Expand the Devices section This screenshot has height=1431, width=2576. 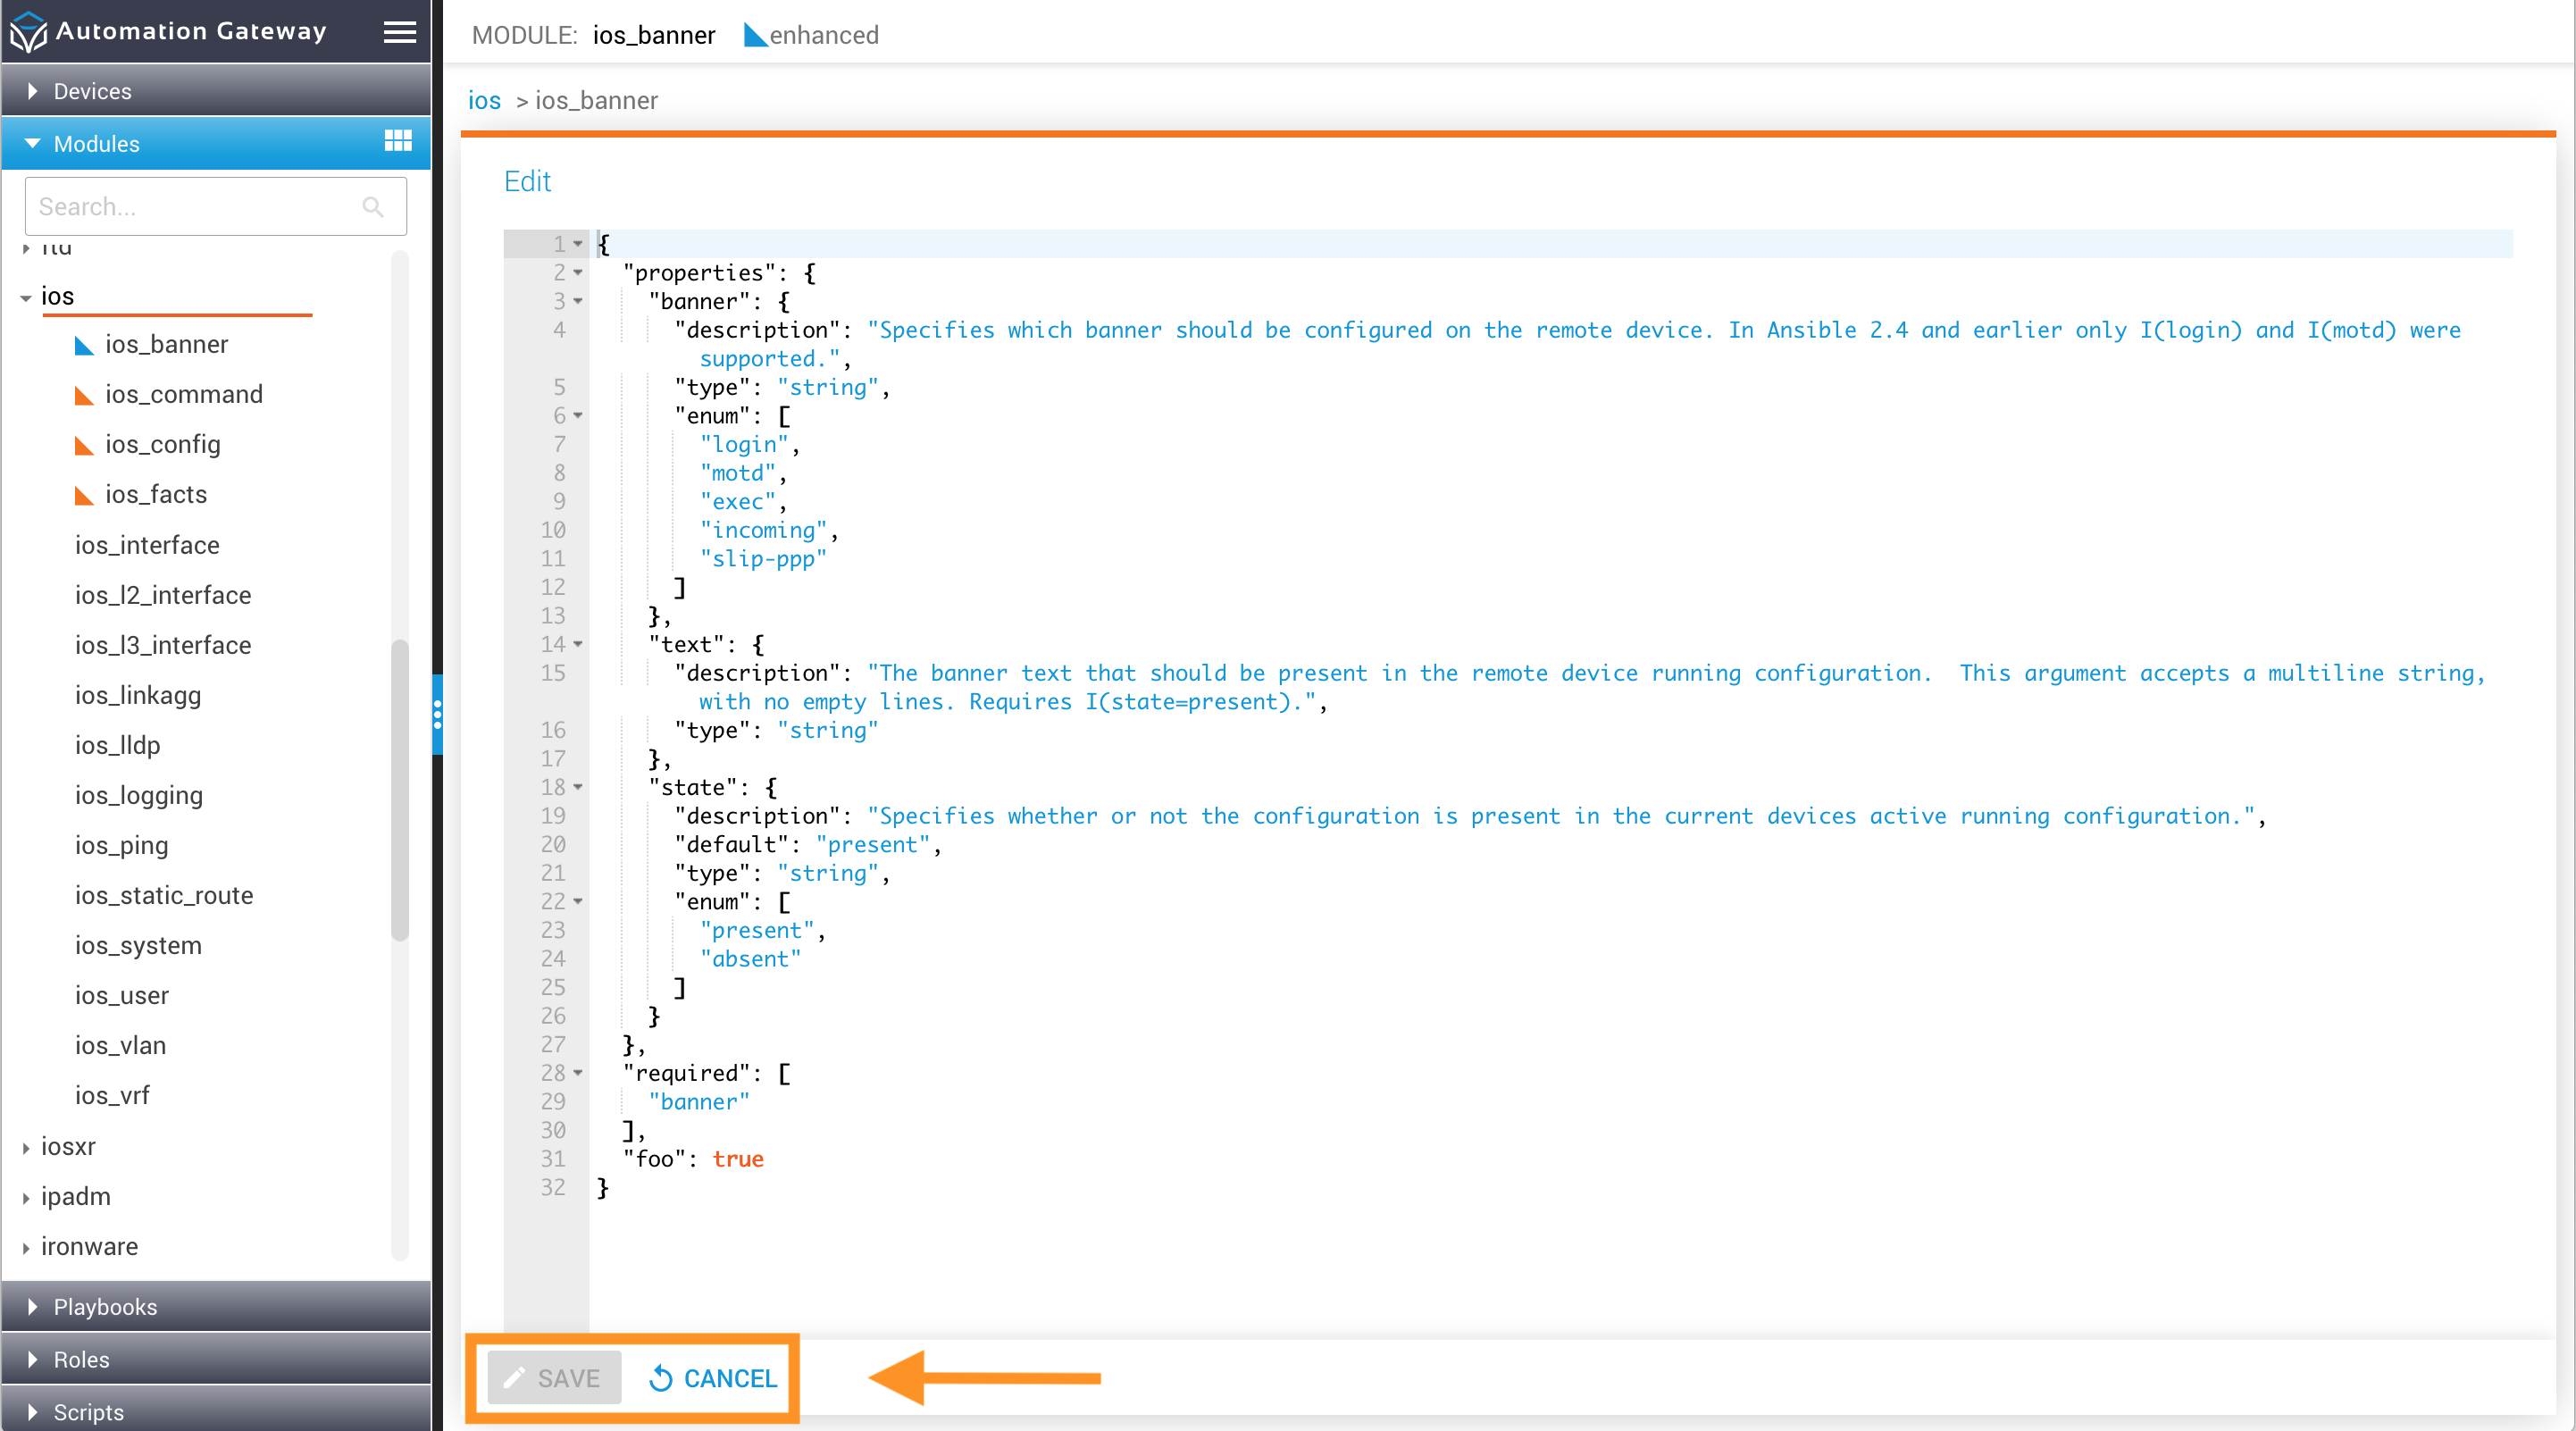(216, 91)
